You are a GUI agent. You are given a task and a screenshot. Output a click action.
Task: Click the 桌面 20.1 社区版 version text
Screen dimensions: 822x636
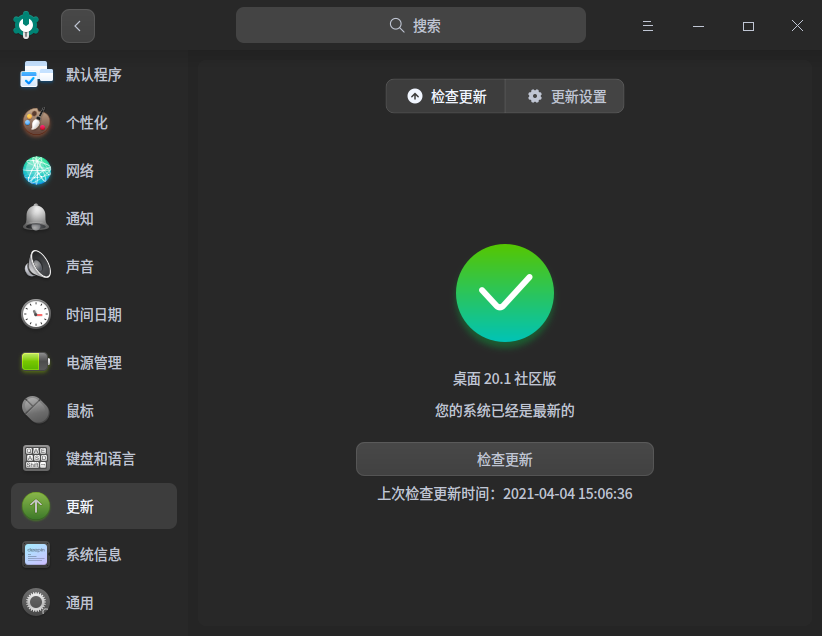click(x=504, y=379)
